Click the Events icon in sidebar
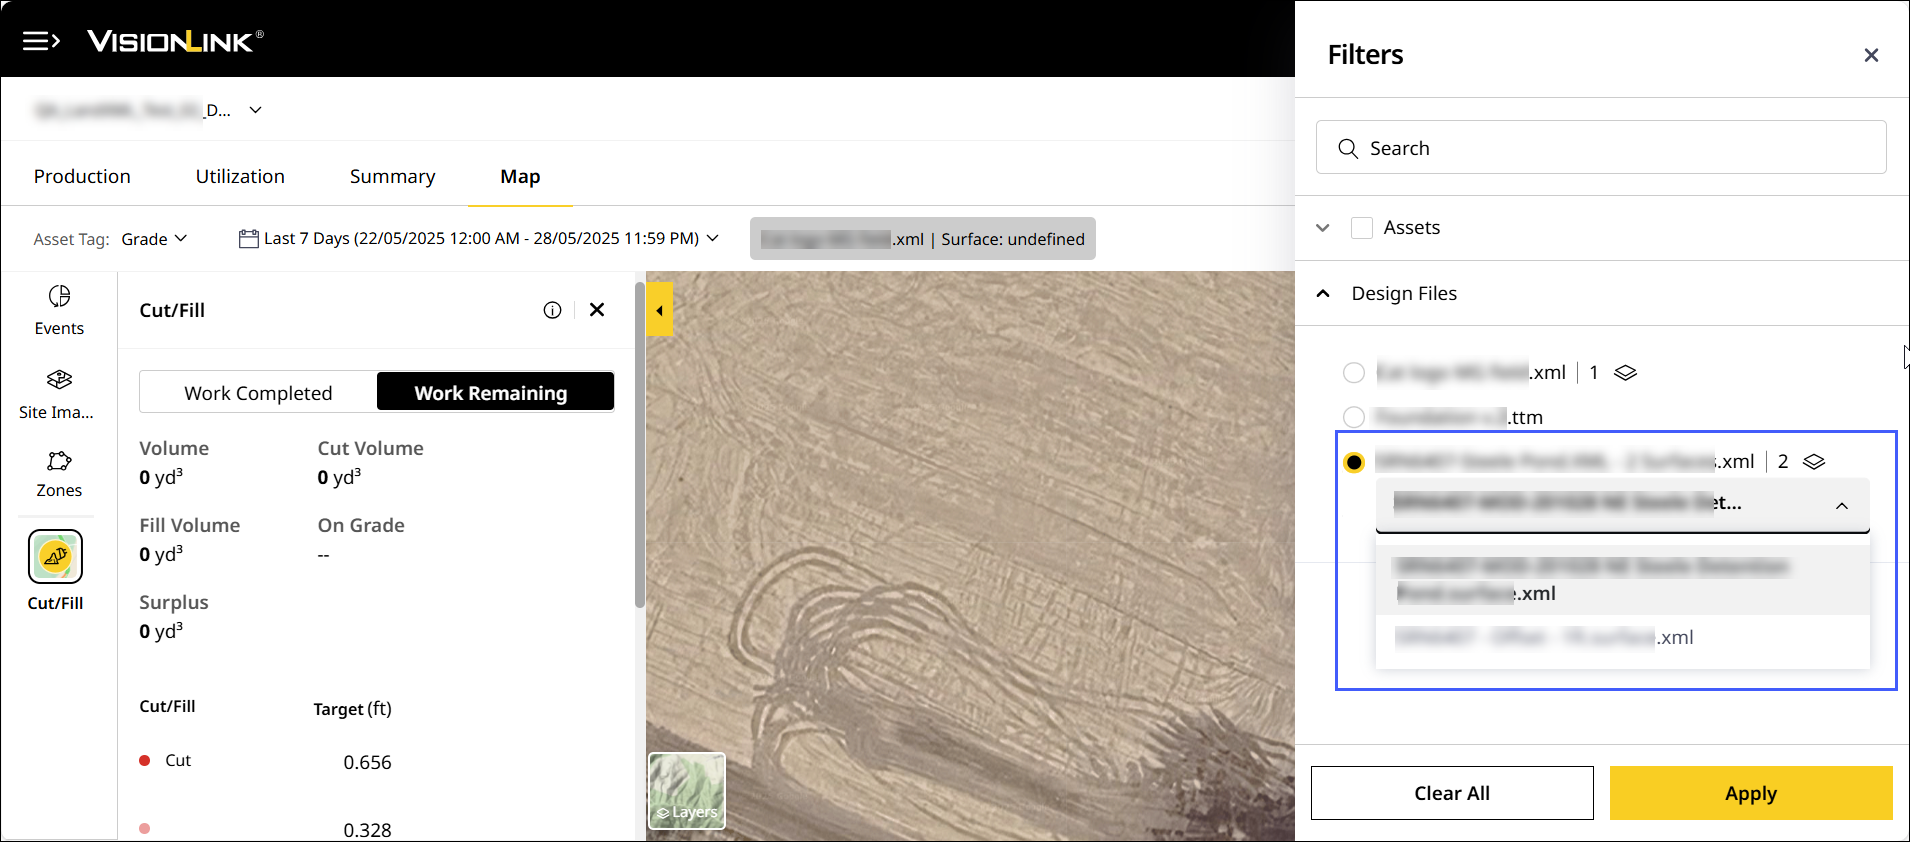 [59, 297]
